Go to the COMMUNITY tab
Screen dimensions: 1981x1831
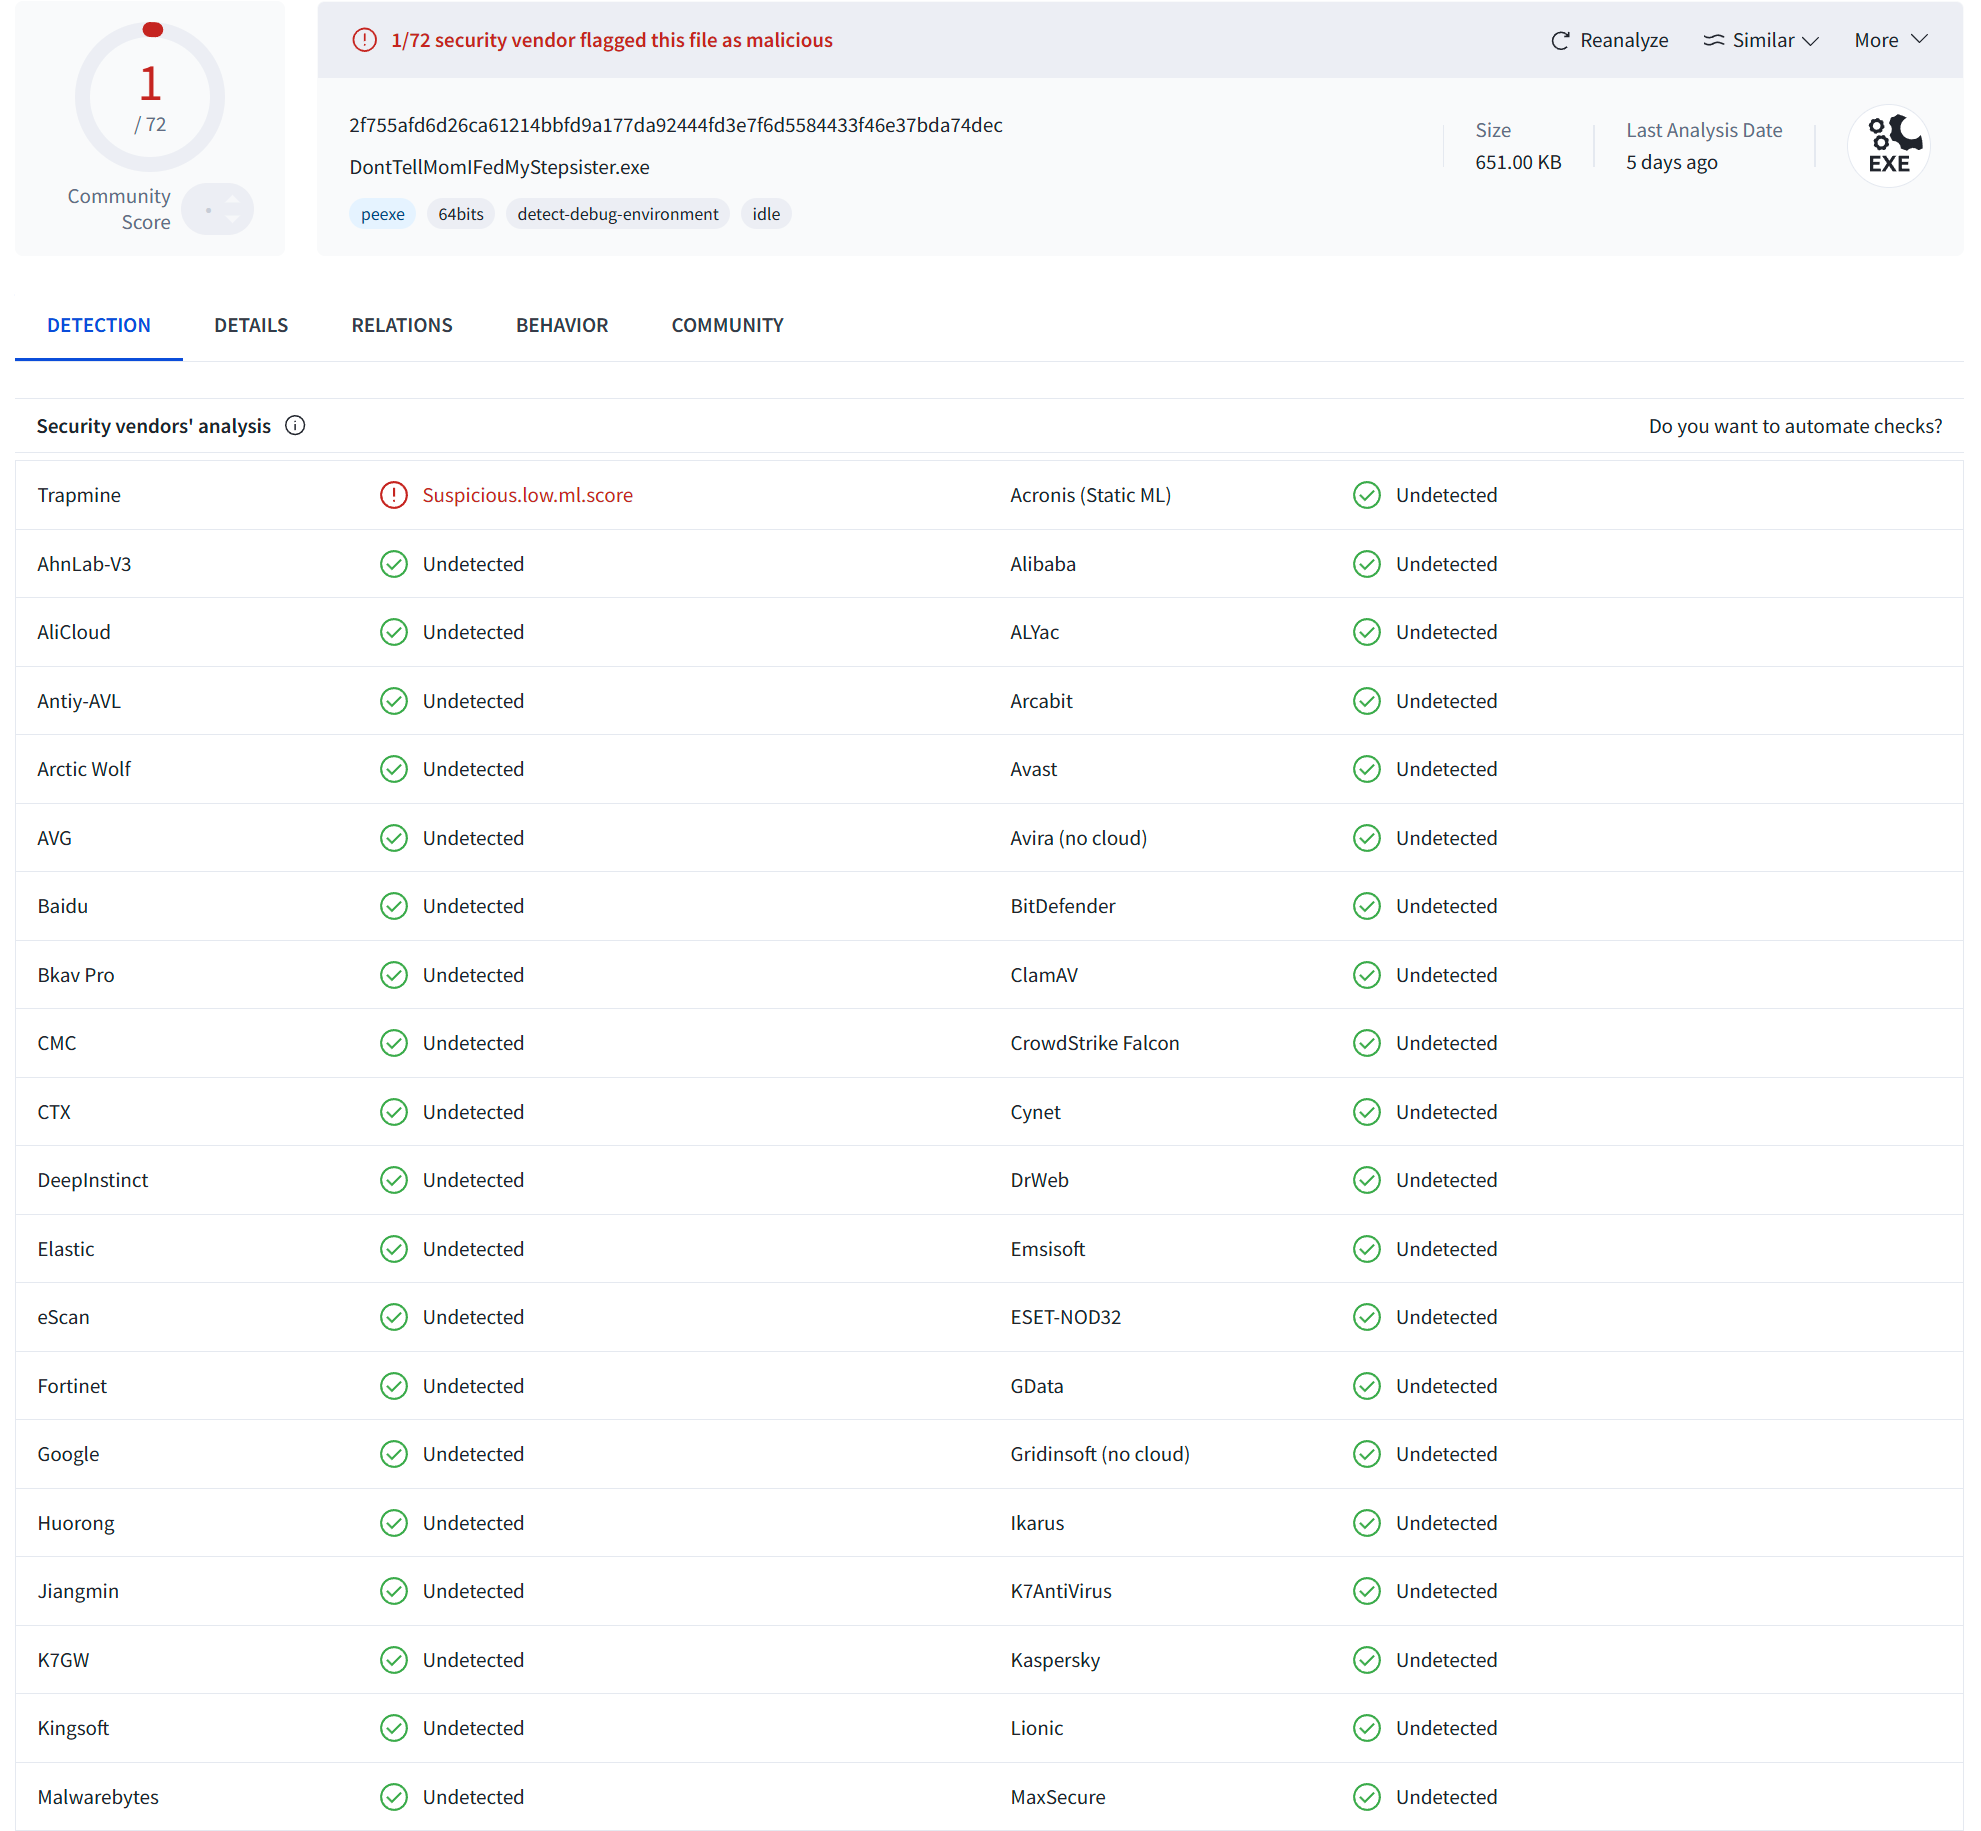[727, 326]
